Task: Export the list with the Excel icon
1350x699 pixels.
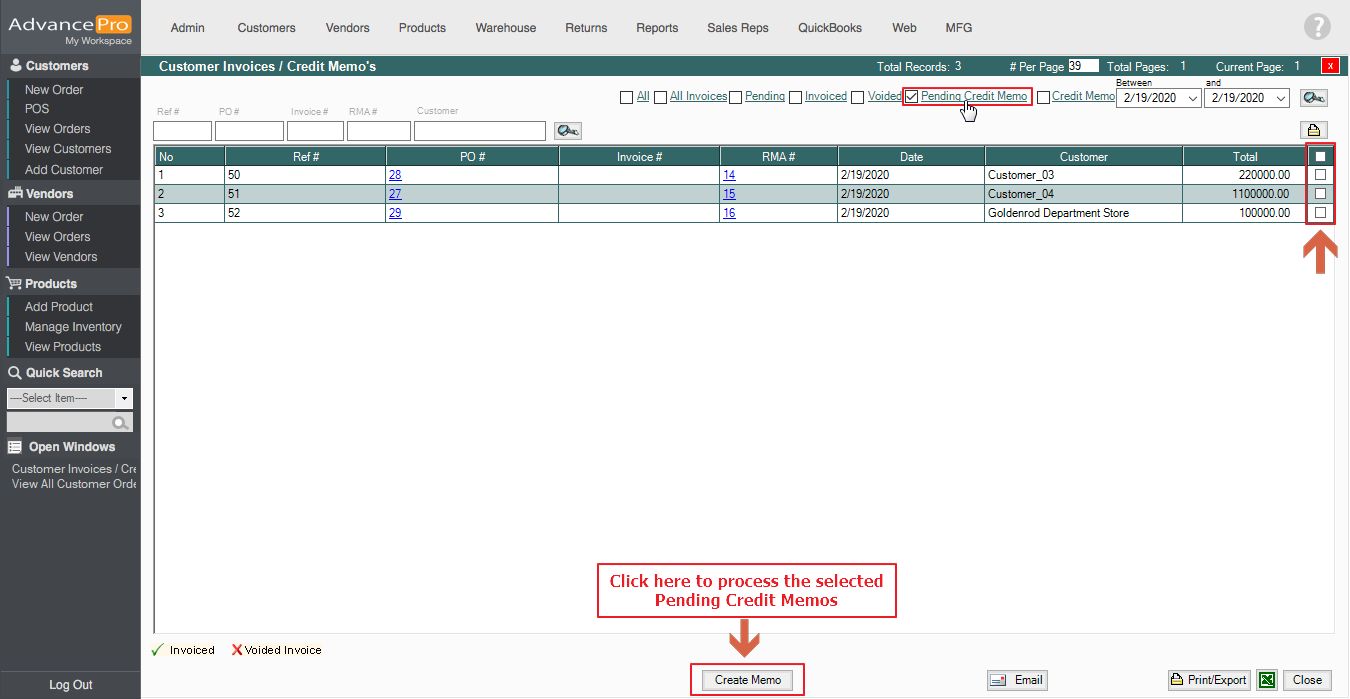Action: (x=1266, y=680)
